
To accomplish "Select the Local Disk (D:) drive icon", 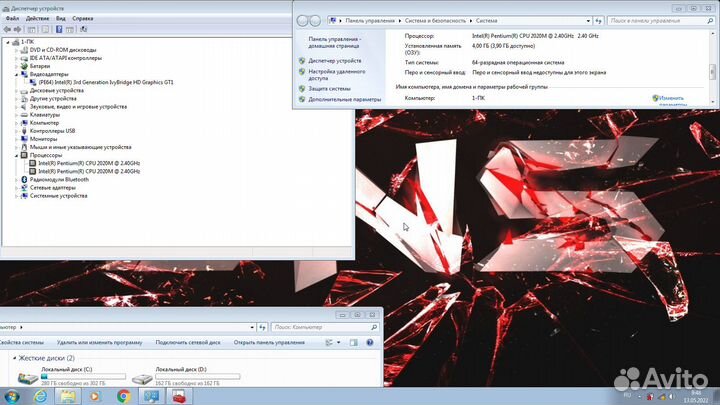I will click(142, 378).
